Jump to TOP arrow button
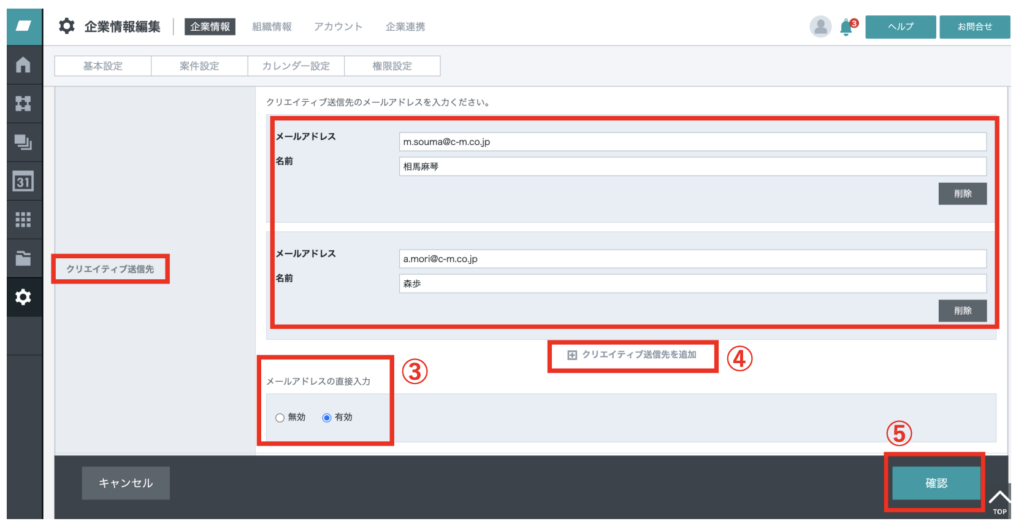This screenshot has height=524, width=1024. coord(999,502)
